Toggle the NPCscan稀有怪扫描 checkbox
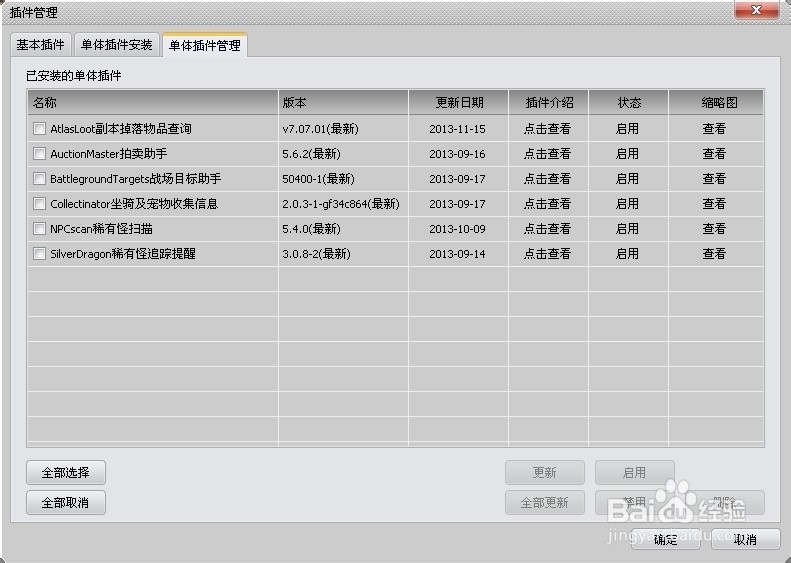This screenshot has height=563, width=791. (x=39, y=229)
